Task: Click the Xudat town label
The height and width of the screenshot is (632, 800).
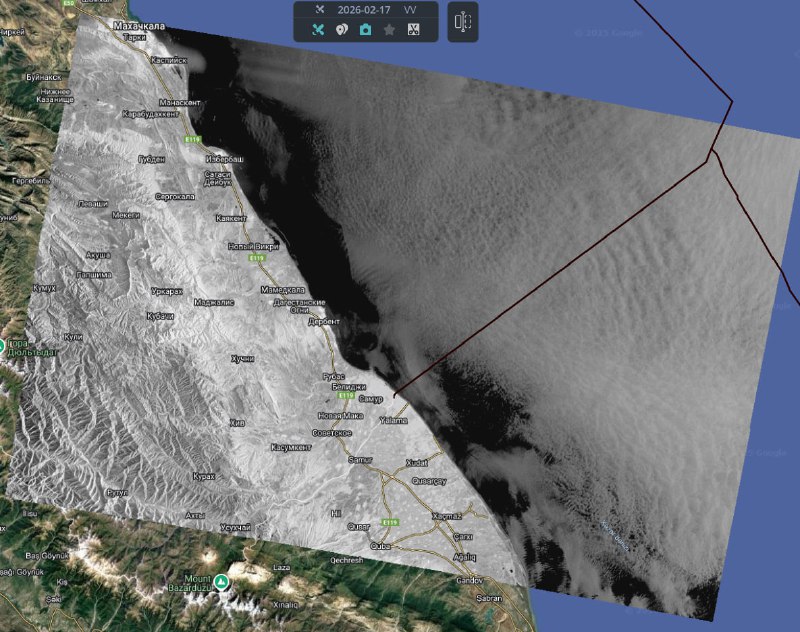Action: tap(416, 463)
